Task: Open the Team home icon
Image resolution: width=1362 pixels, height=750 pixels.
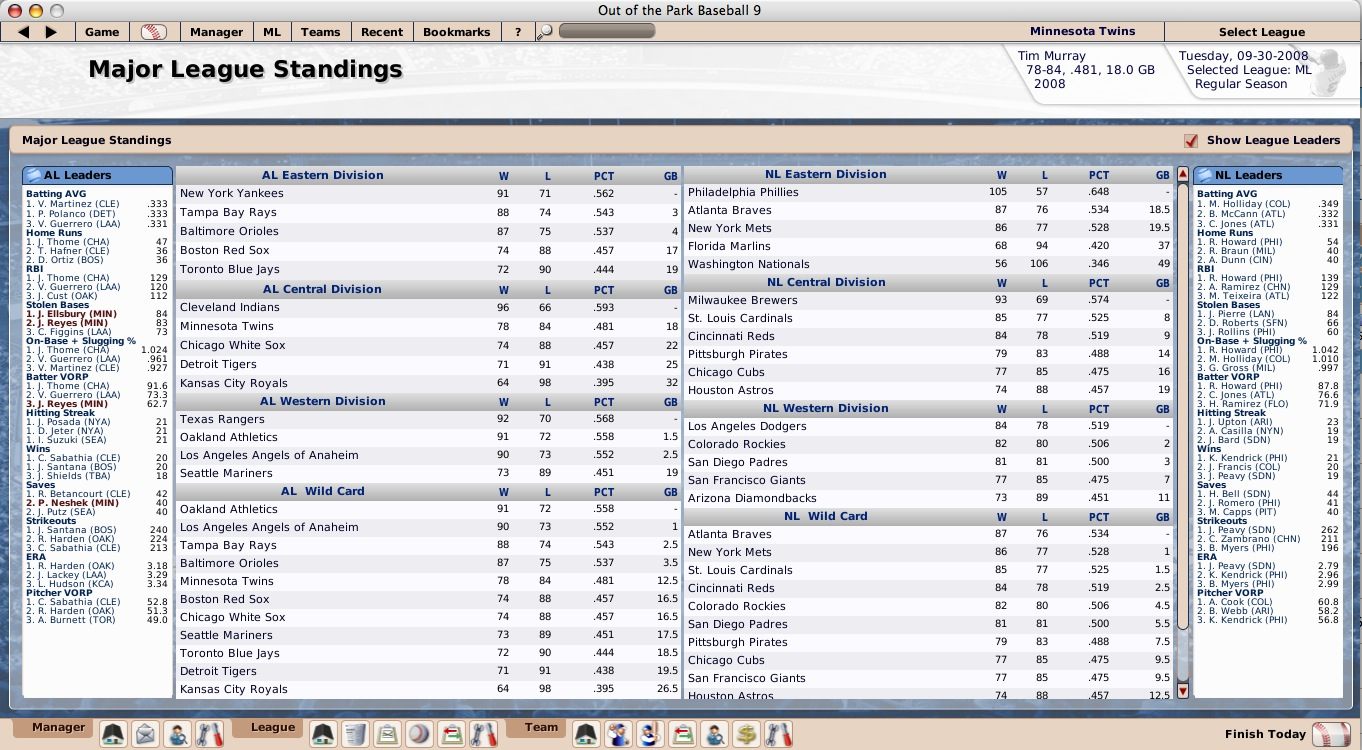Action: (x=586, y=735)
